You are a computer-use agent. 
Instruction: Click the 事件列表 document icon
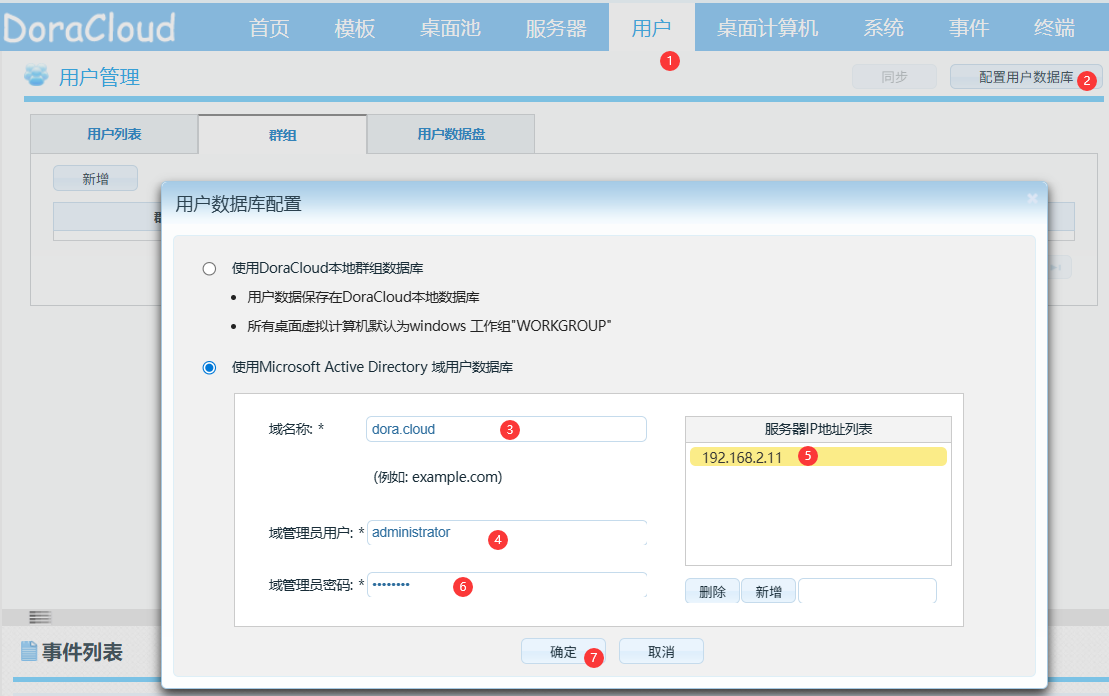click(x=29, y=652)
